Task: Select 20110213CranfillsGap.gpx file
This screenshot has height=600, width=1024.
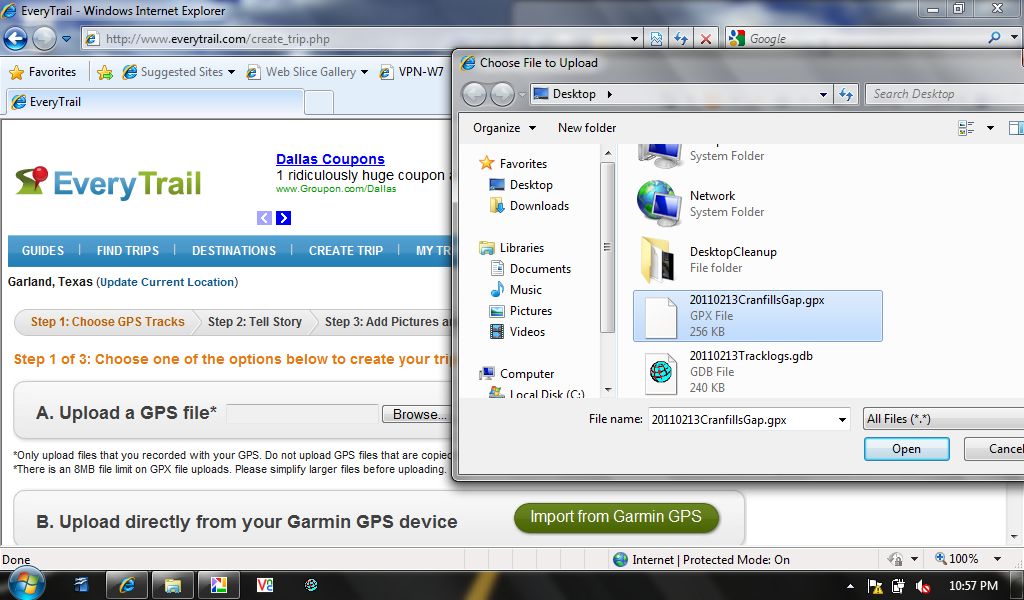Action: (758, 316)
